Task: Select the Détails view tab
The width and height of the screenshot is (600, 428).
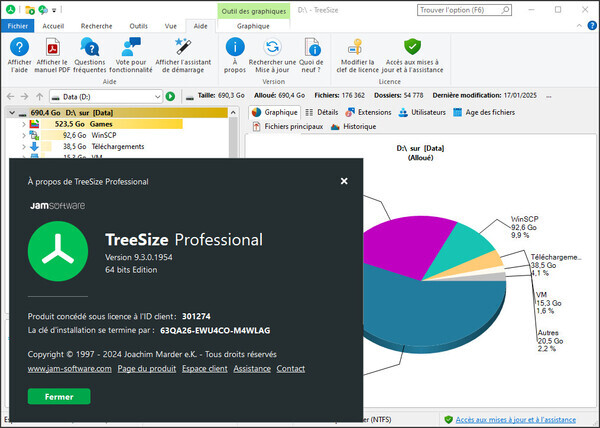Action: (x=321, y=112)
